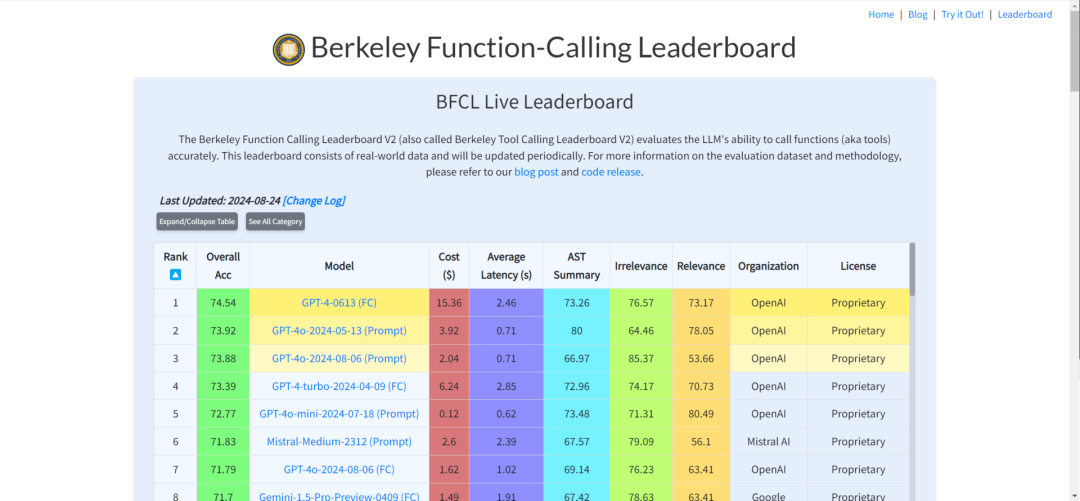
Task: Select the Leaderboard navigation item
Action: tap(1024, 15)
